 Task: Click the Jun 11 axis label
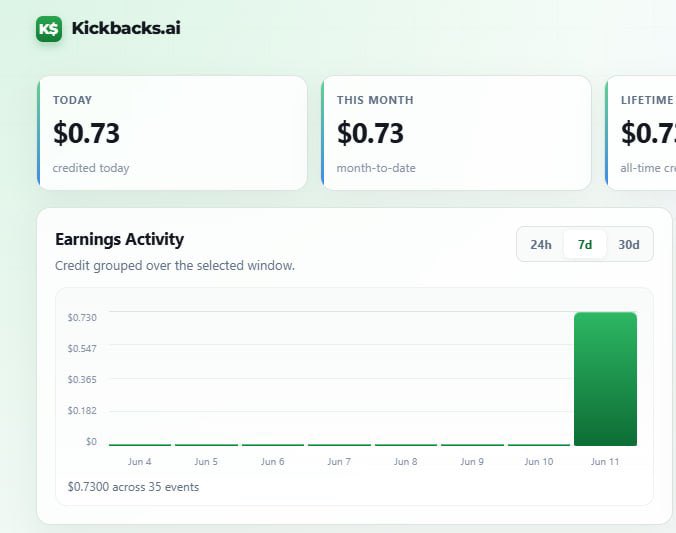605,461
